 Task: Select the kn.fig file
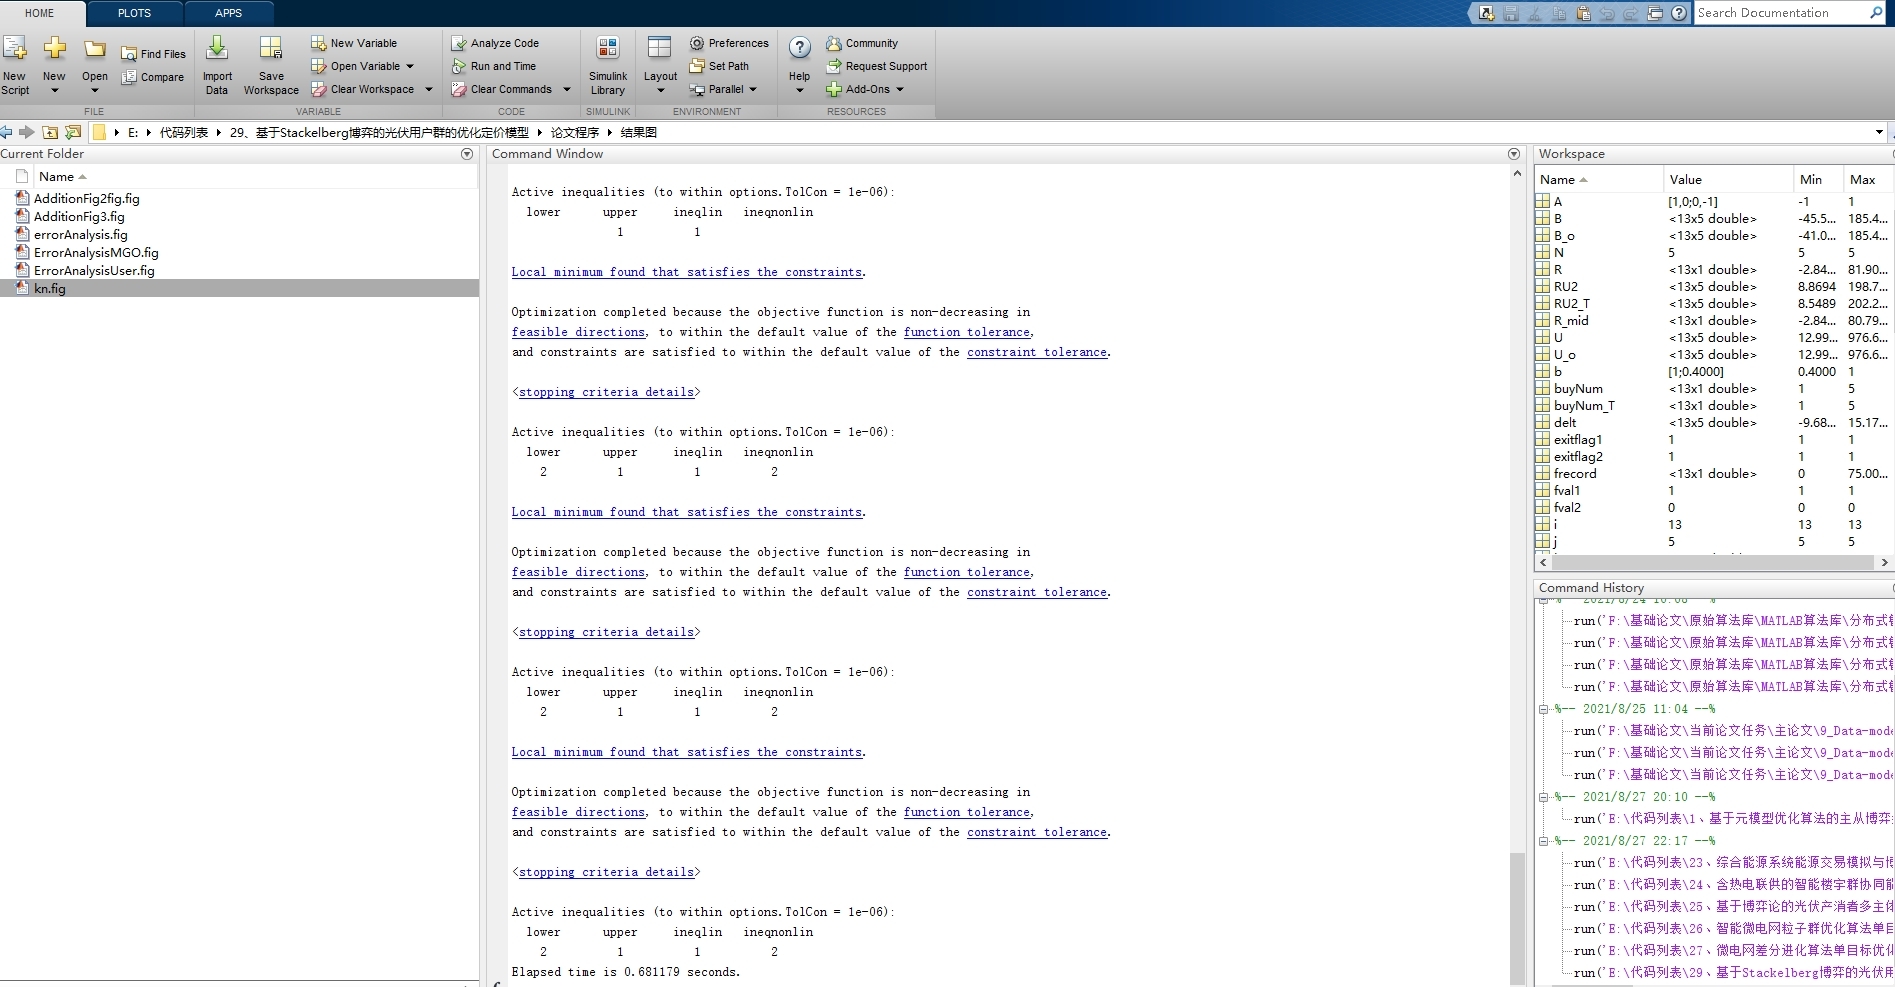point(50,289)
